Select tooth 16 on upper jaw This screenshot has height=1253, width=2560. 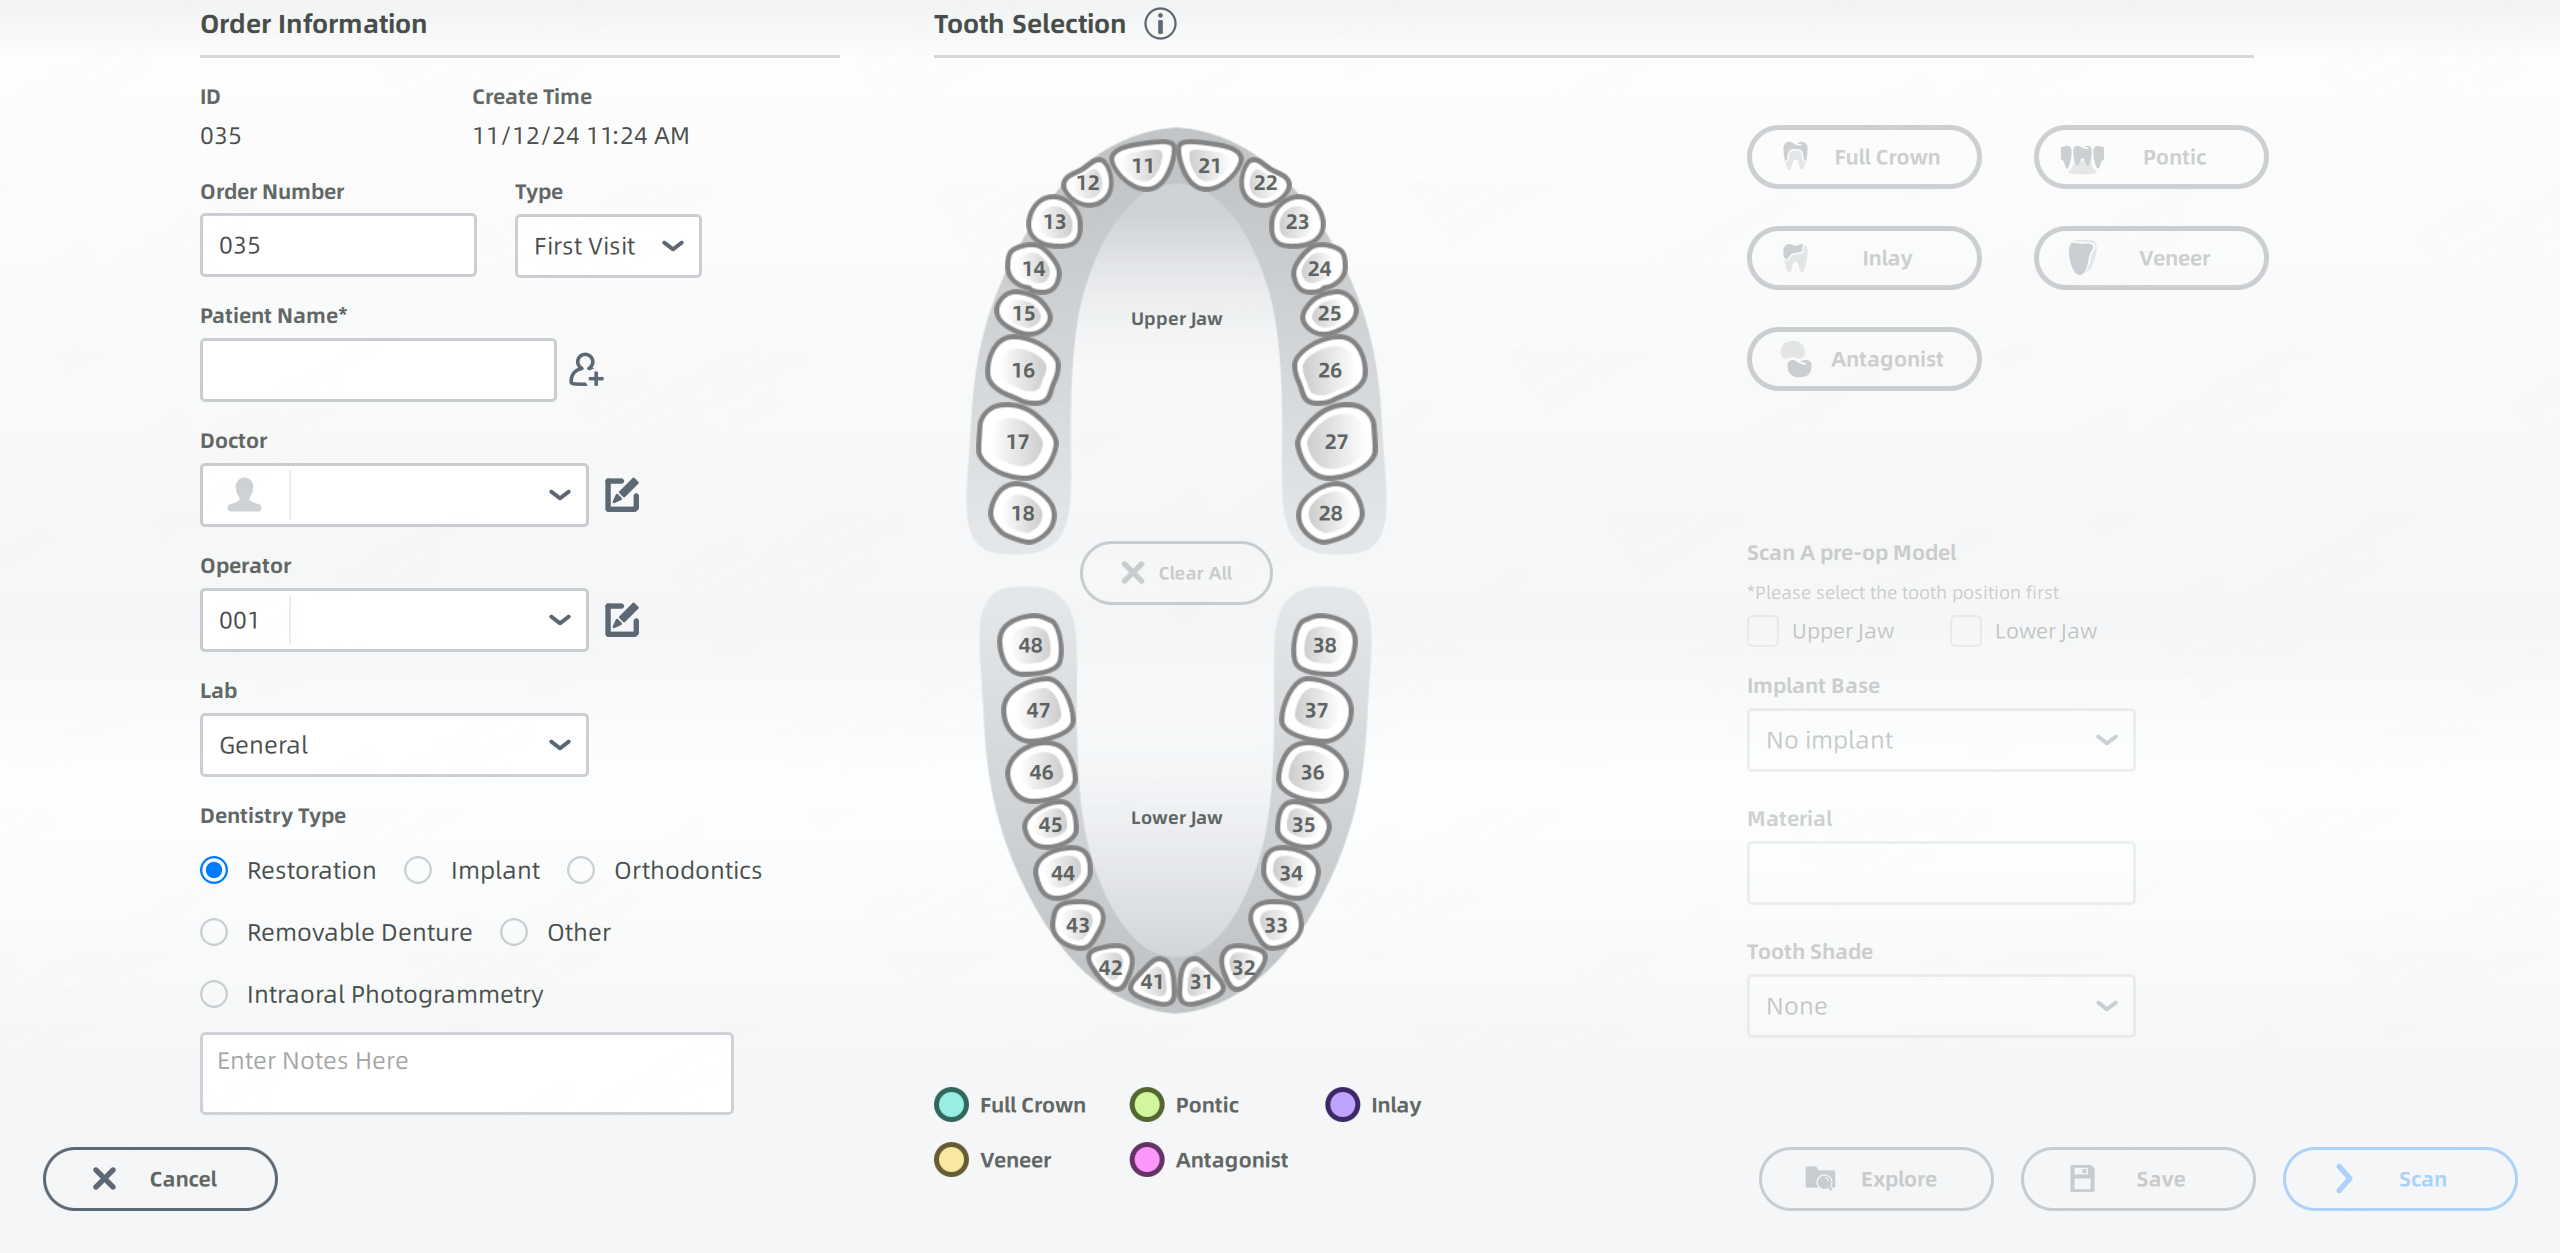1022,370
